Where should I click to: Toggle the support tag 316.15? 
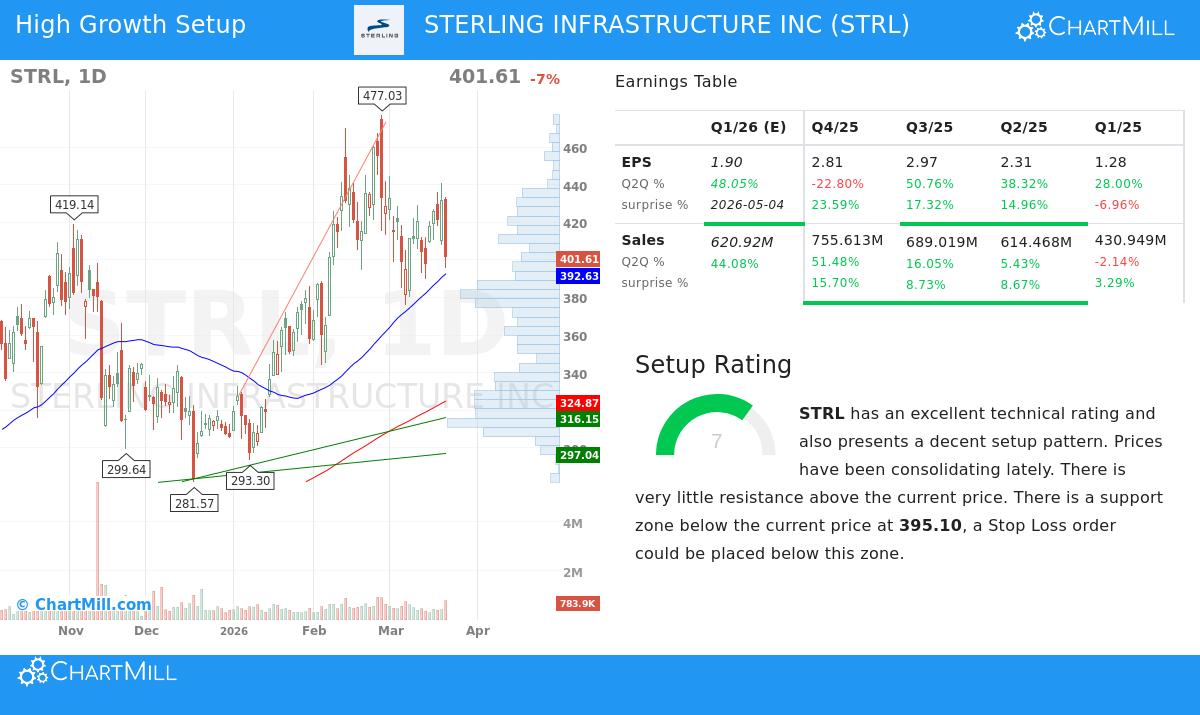coord(578,419)
